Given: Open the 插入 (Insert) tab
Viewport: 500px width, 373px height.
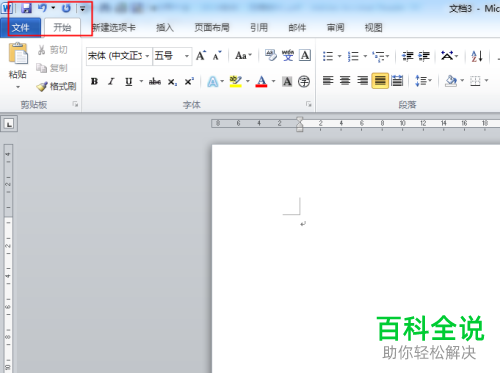Looking at the screenshot, I should tap(165, 28).
